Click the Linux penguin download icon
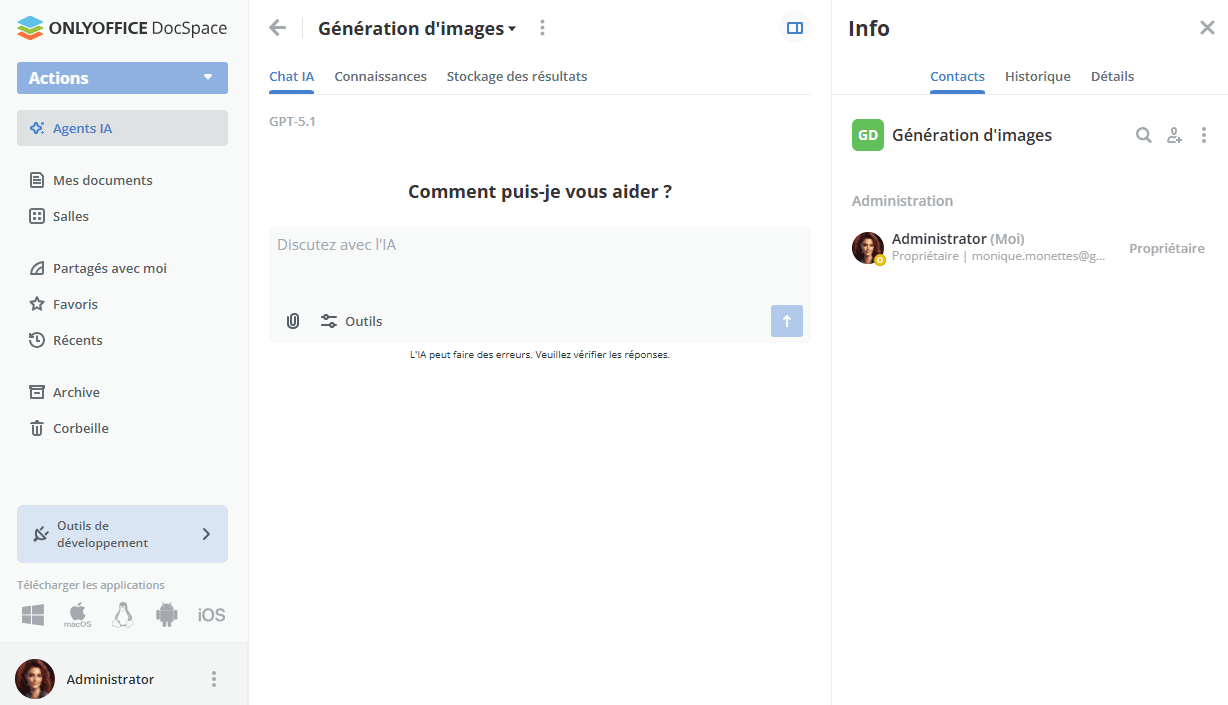 click(x=123, y=615)
